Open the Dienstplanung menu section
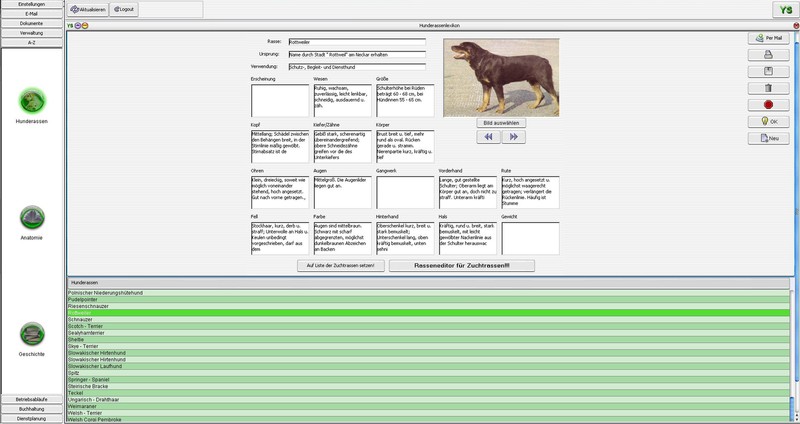Image resolution: width=800 pixels, height=424 pixels. (32, 418)
